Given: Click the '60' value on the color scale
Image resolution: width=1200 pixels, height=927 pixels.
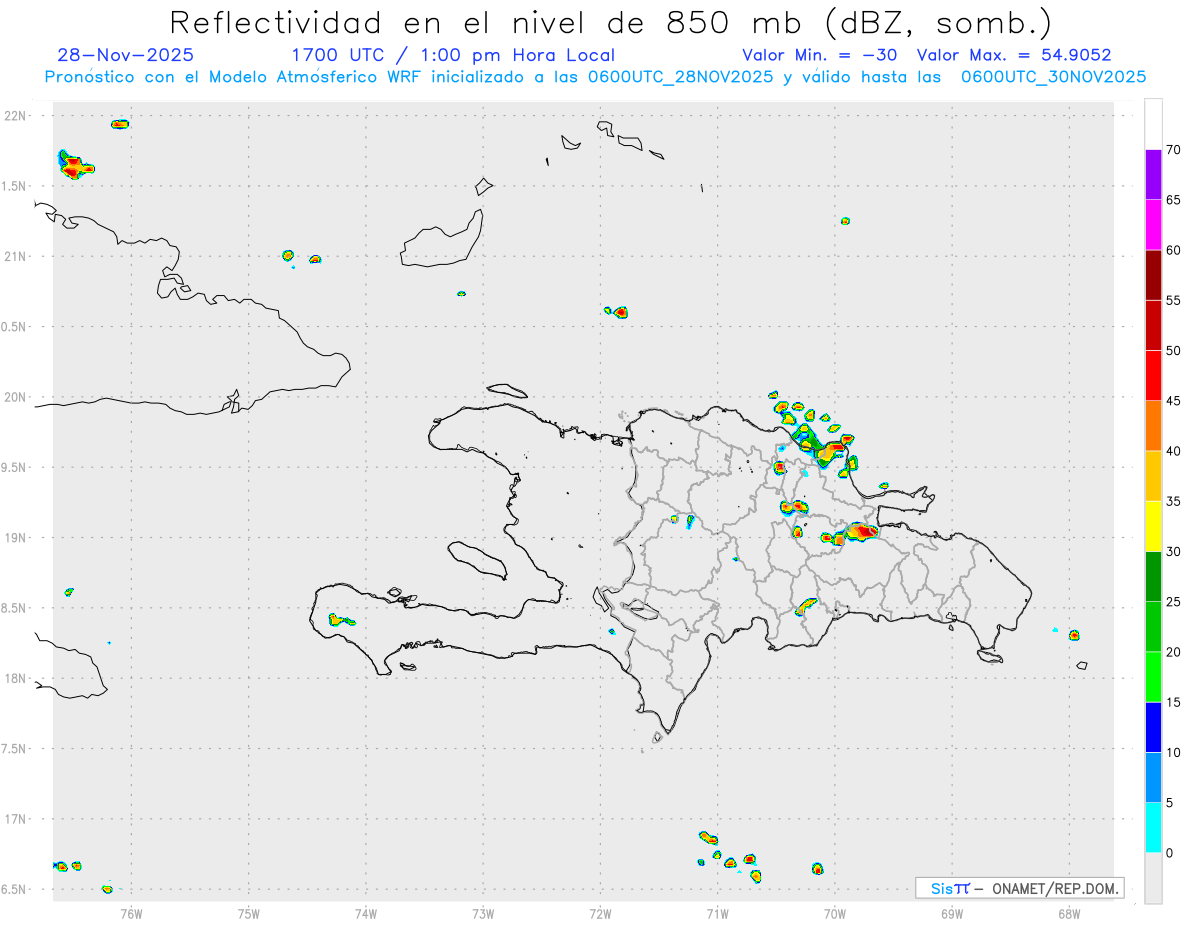Looking at the screenshot, I should pyautogui.click(x=1173, y=250).
